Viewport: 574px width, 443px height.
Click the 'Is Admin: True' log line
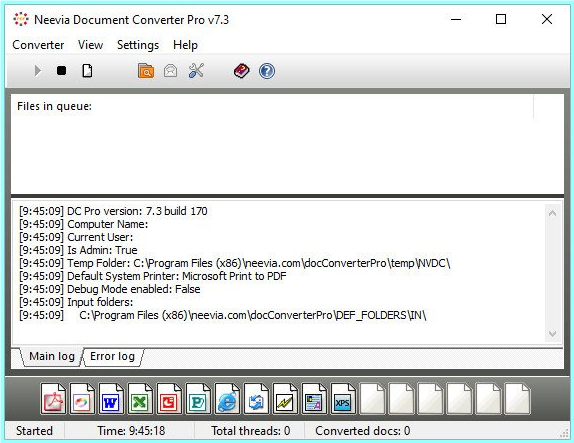pos(78,250)
